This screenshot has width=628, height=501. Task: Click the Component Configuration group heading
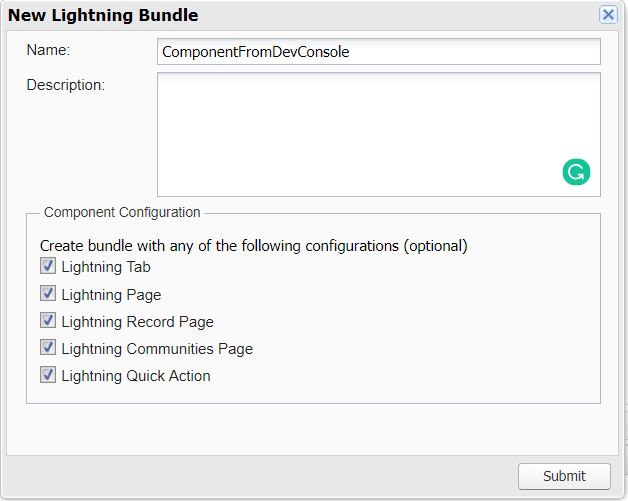click(x=122, y=212)
